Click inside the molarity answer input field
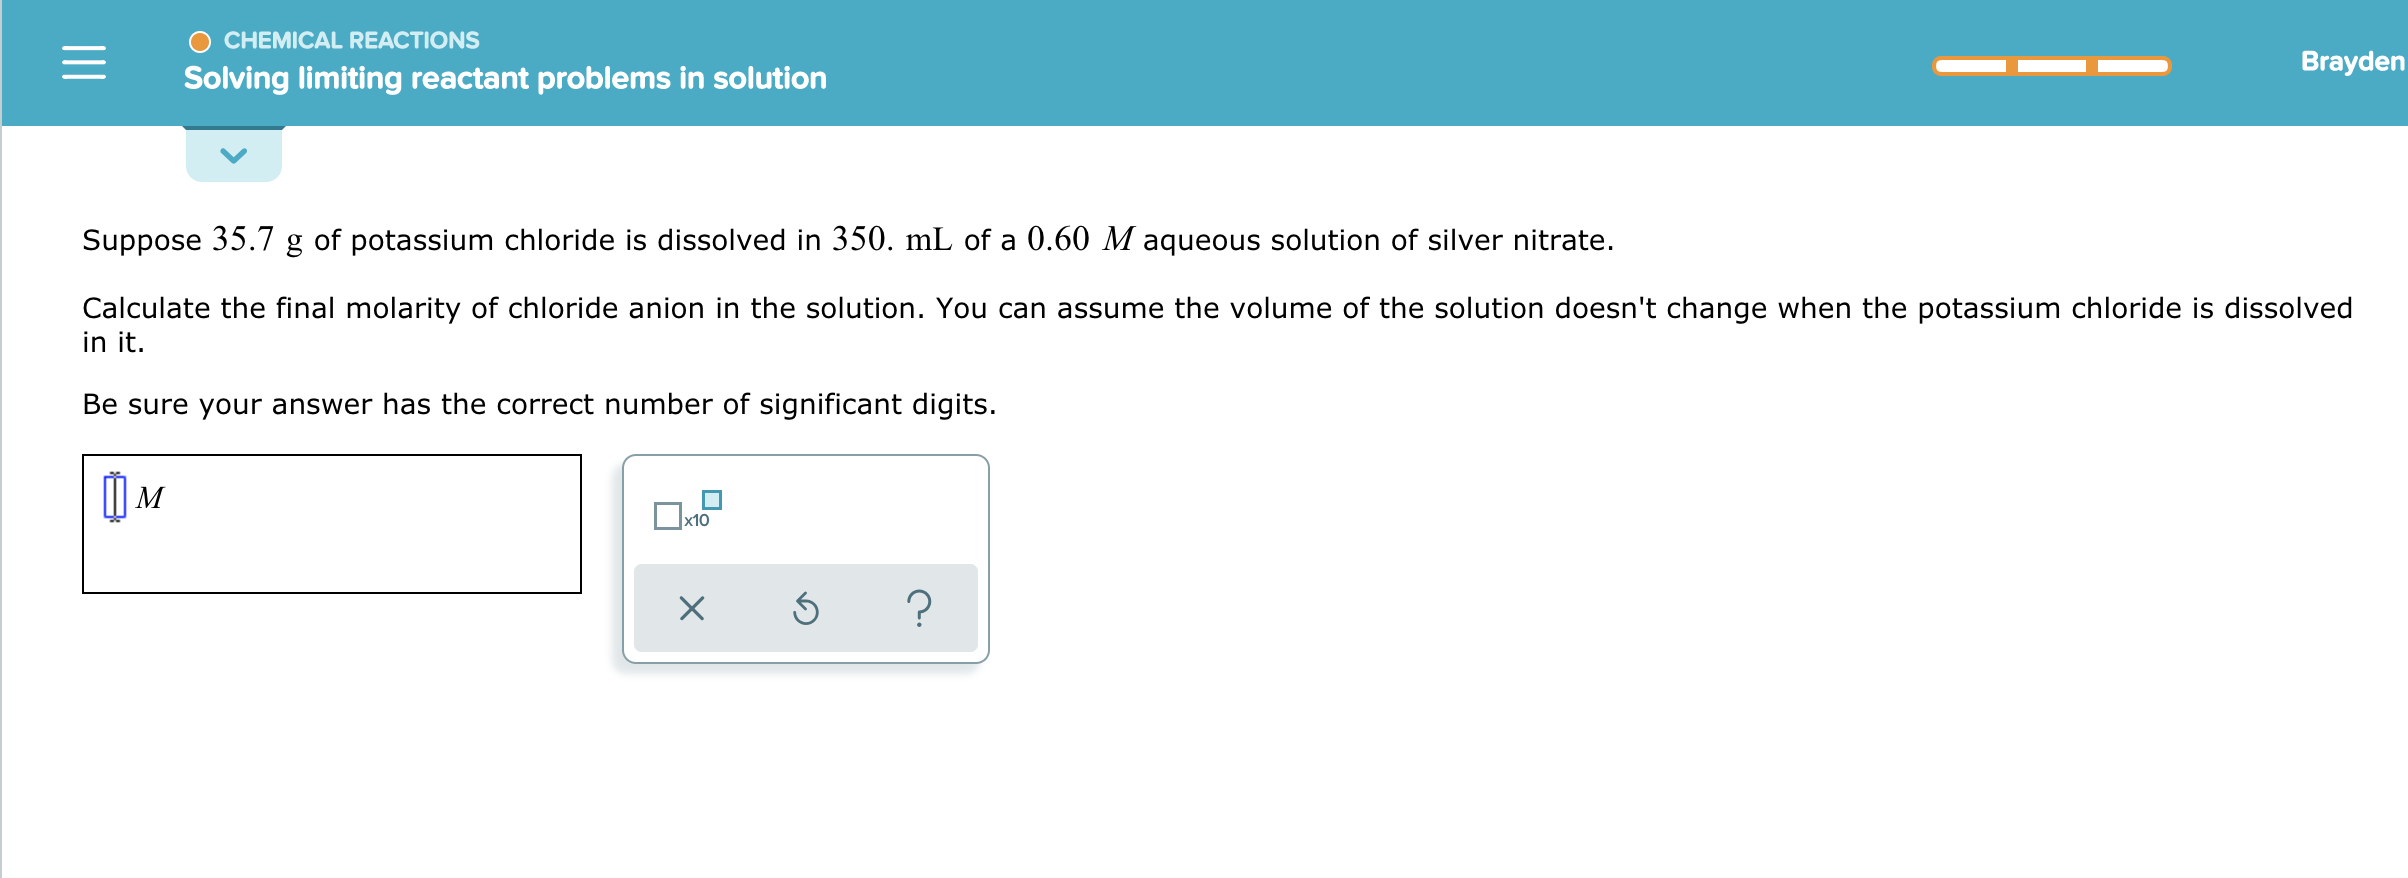Screen dimensions: 2408x878 pos(330,522)
